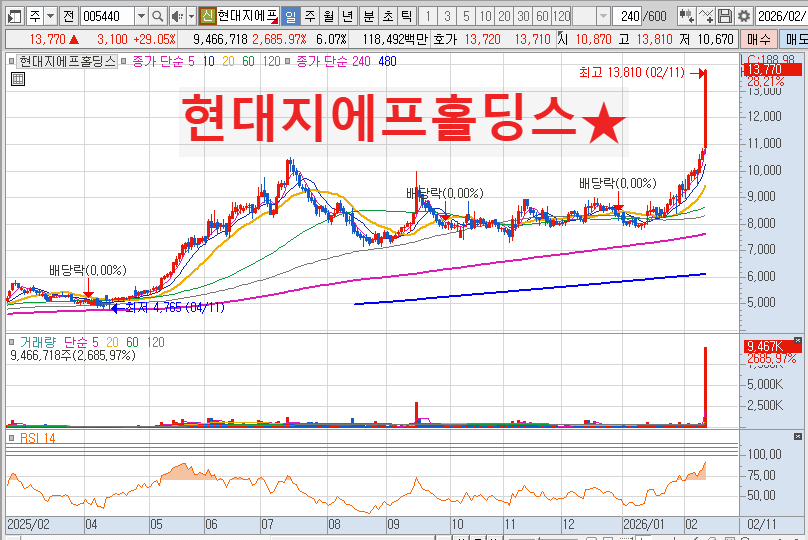Click the red 13,770 price tag on axis
808x540 pixels.
(x=771, y=70)
